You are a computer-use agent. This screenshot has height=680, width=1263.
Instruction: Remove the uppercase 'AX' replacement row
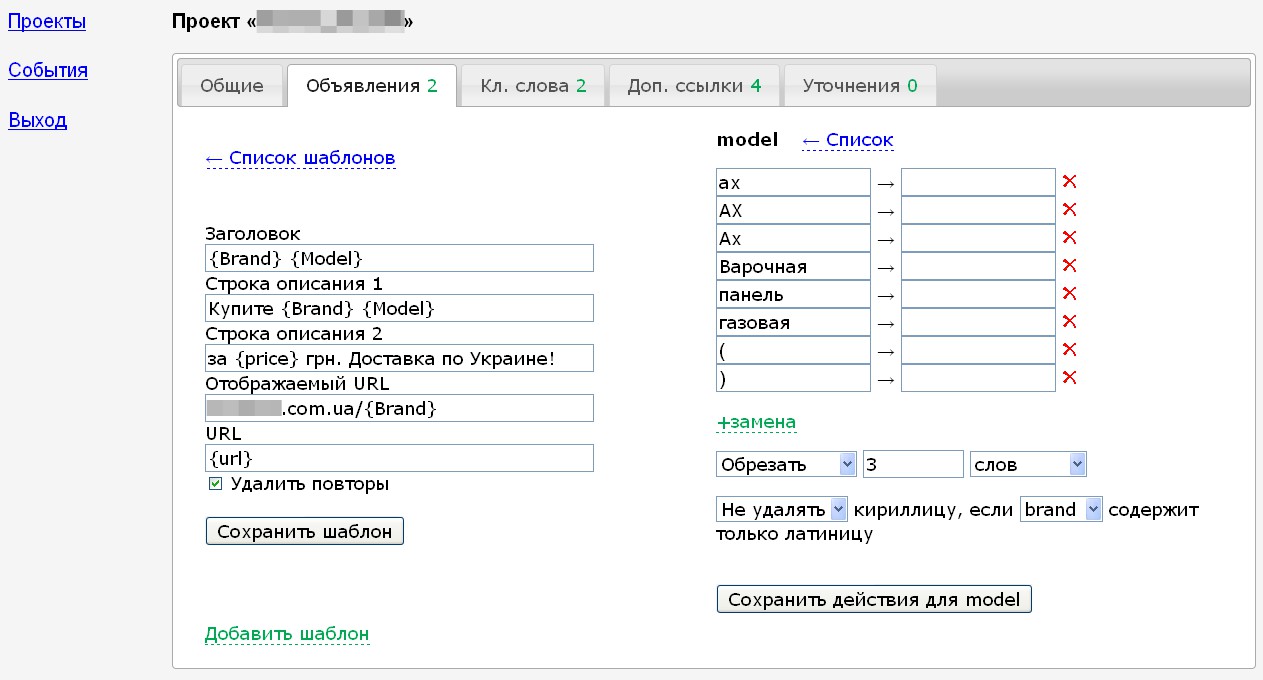click(x=1069, y=210)
